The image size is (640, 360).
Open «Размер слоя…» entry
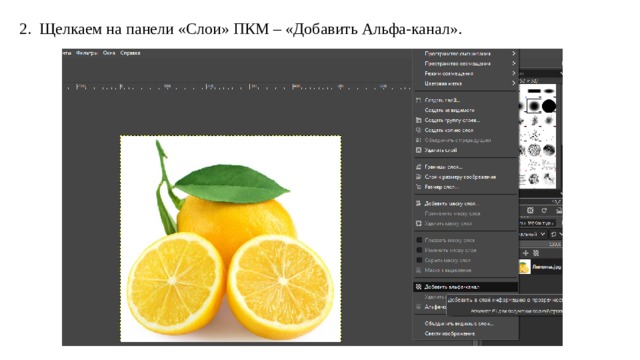pyautogui.click(x=465, y=187)
